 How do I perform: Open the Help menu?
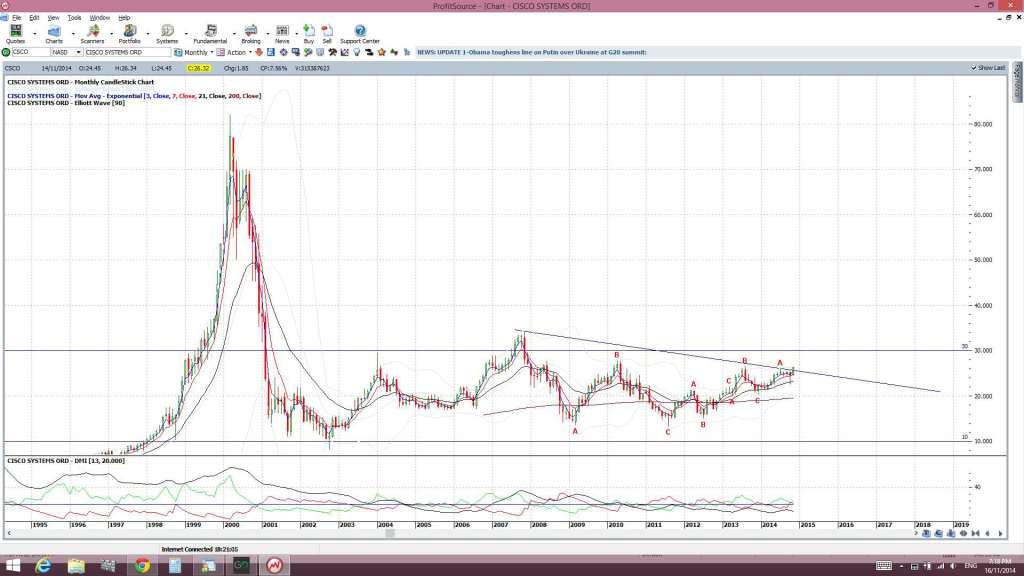124,18
